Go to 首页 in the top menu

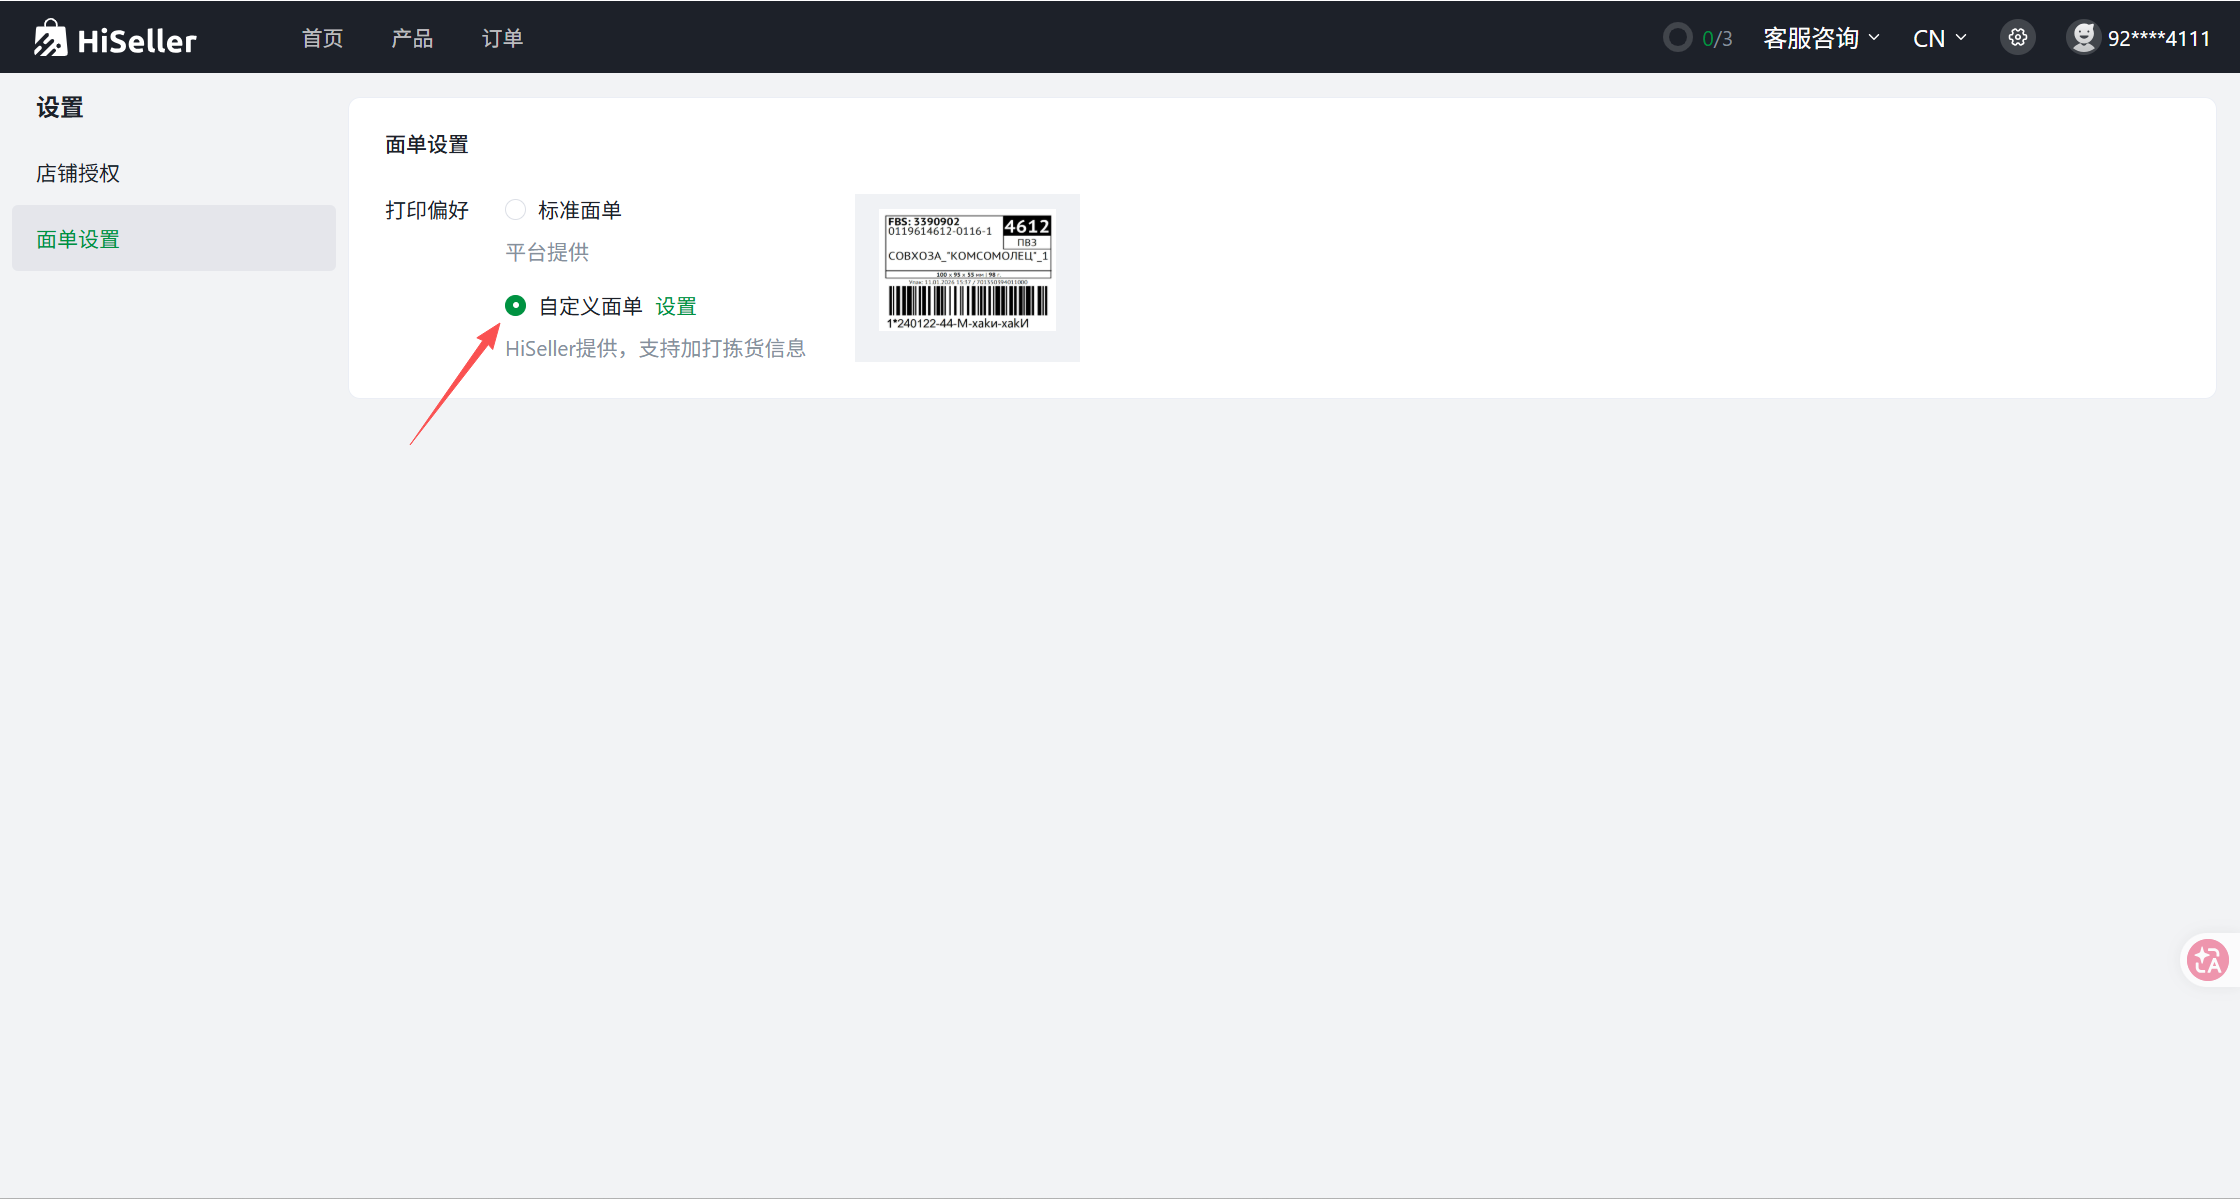(x=322, y=38)
